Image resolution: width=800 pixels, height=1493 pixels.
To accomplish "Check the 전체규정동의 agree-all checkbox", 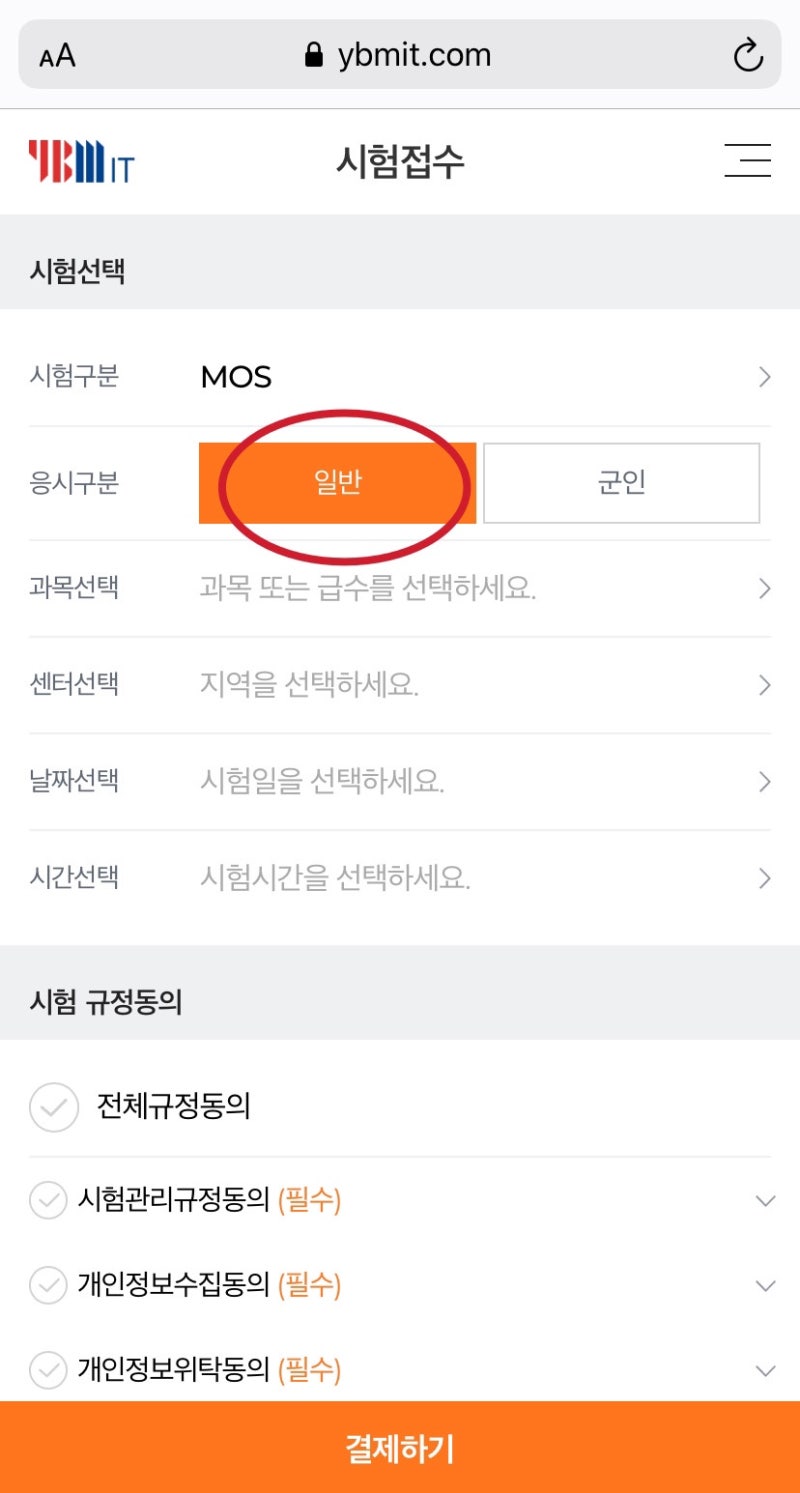I will [x=53, y=1107].
